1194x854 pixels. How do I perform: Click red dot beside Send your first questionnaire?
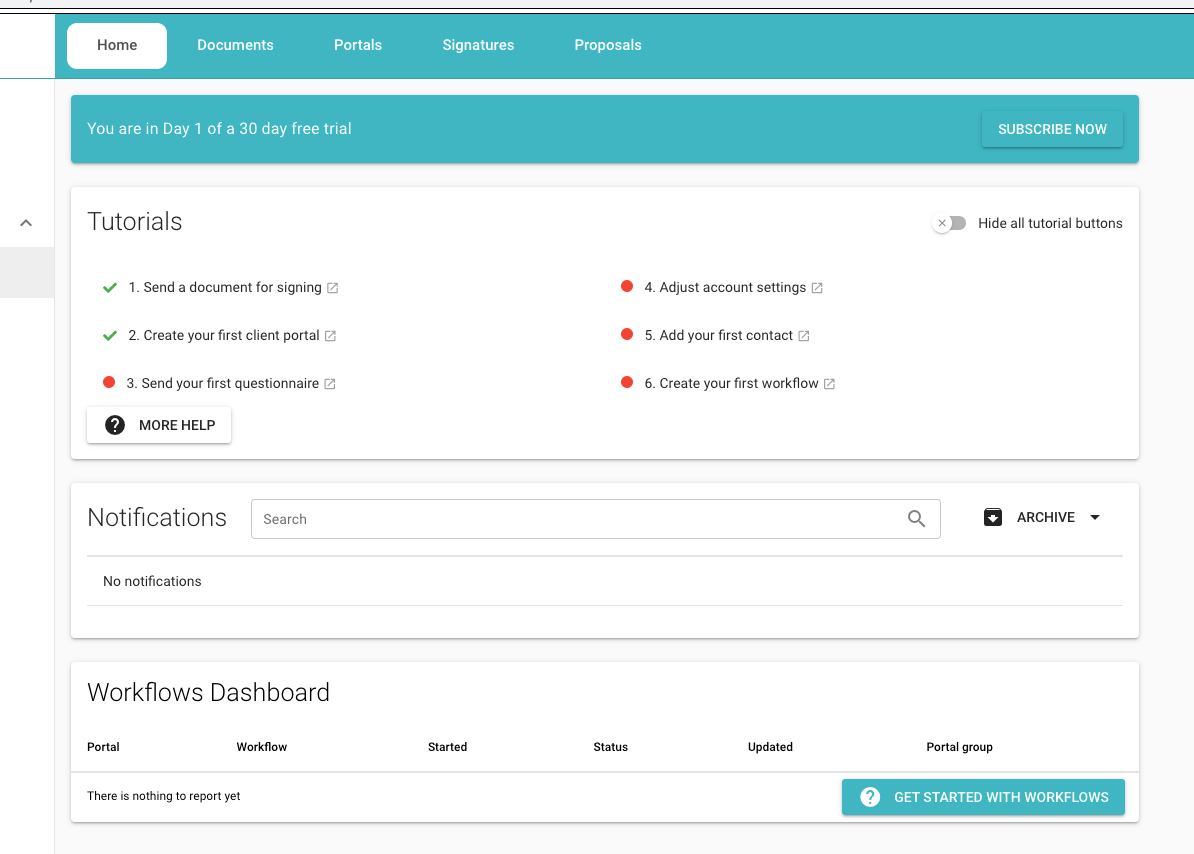pos(109,382)
